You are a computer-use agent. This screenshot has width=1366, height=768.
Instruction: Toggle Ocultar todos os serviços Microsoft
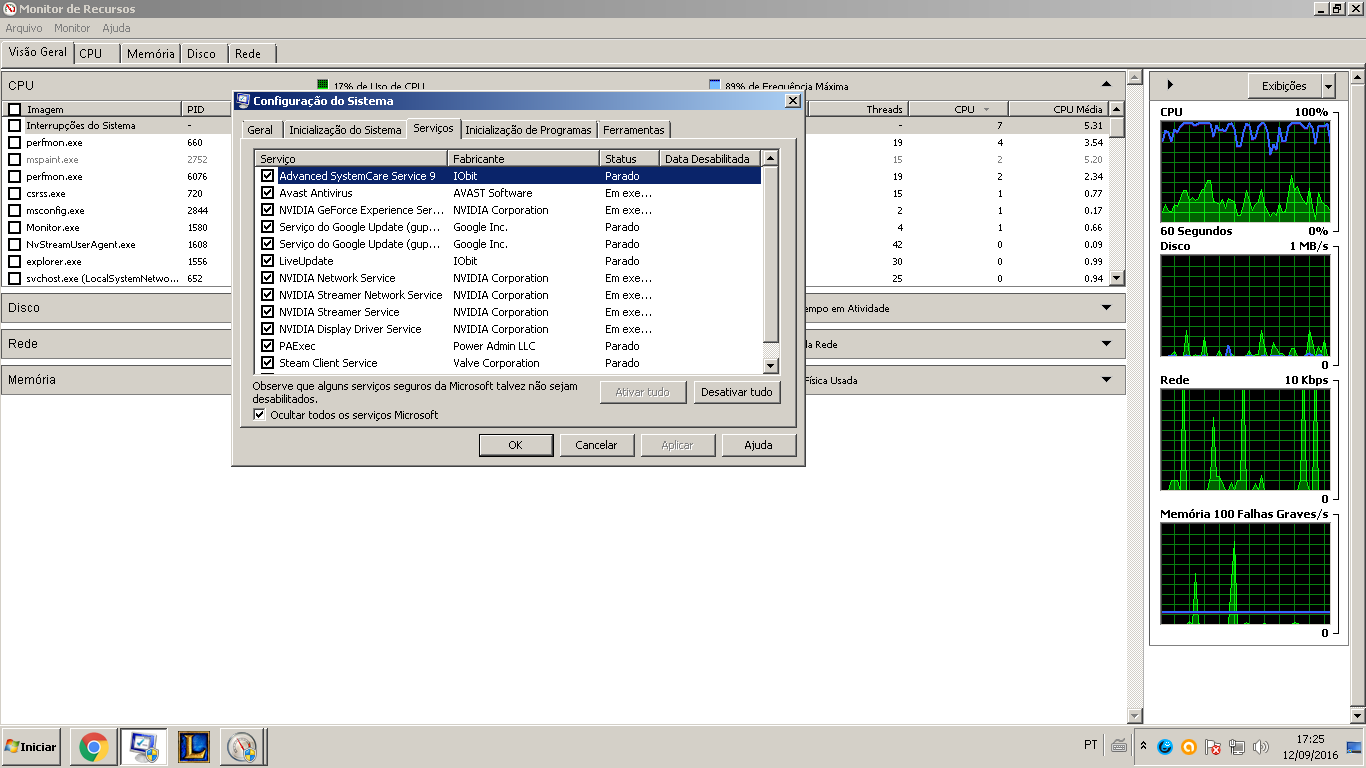pos(259,415)
